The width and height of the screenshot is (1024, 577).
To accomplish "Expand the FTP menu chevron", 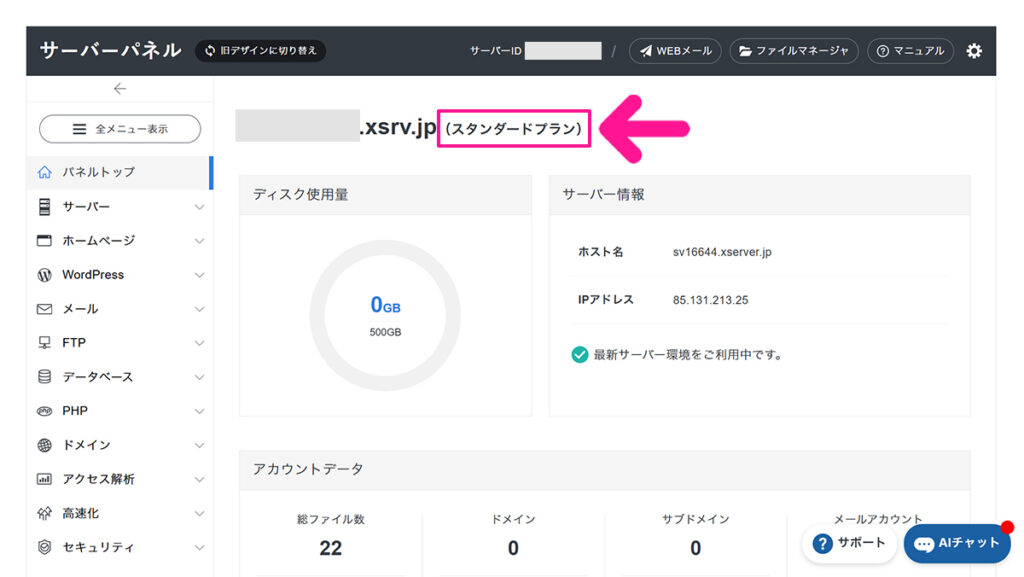I will point(199,343).
